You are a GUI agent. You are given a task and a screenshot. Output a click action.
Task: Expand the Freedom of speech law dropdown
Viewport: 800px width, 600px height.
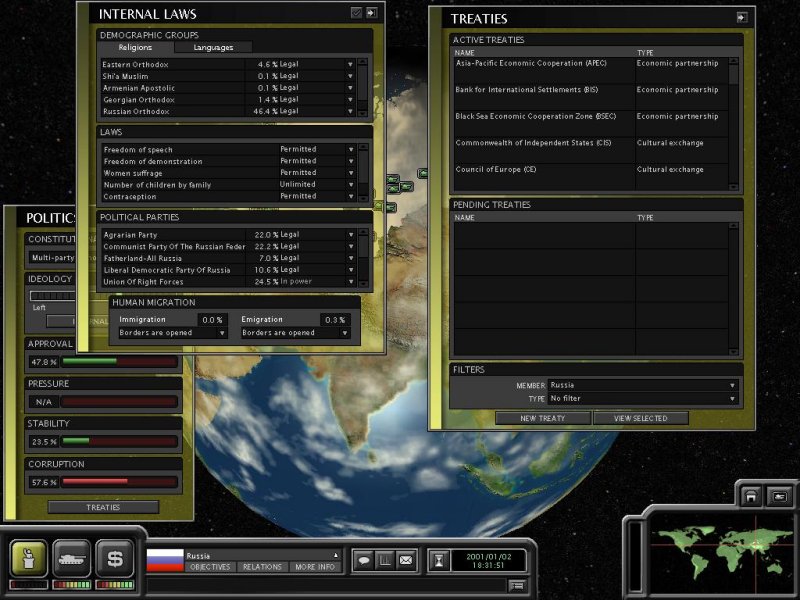click(350, 149)
